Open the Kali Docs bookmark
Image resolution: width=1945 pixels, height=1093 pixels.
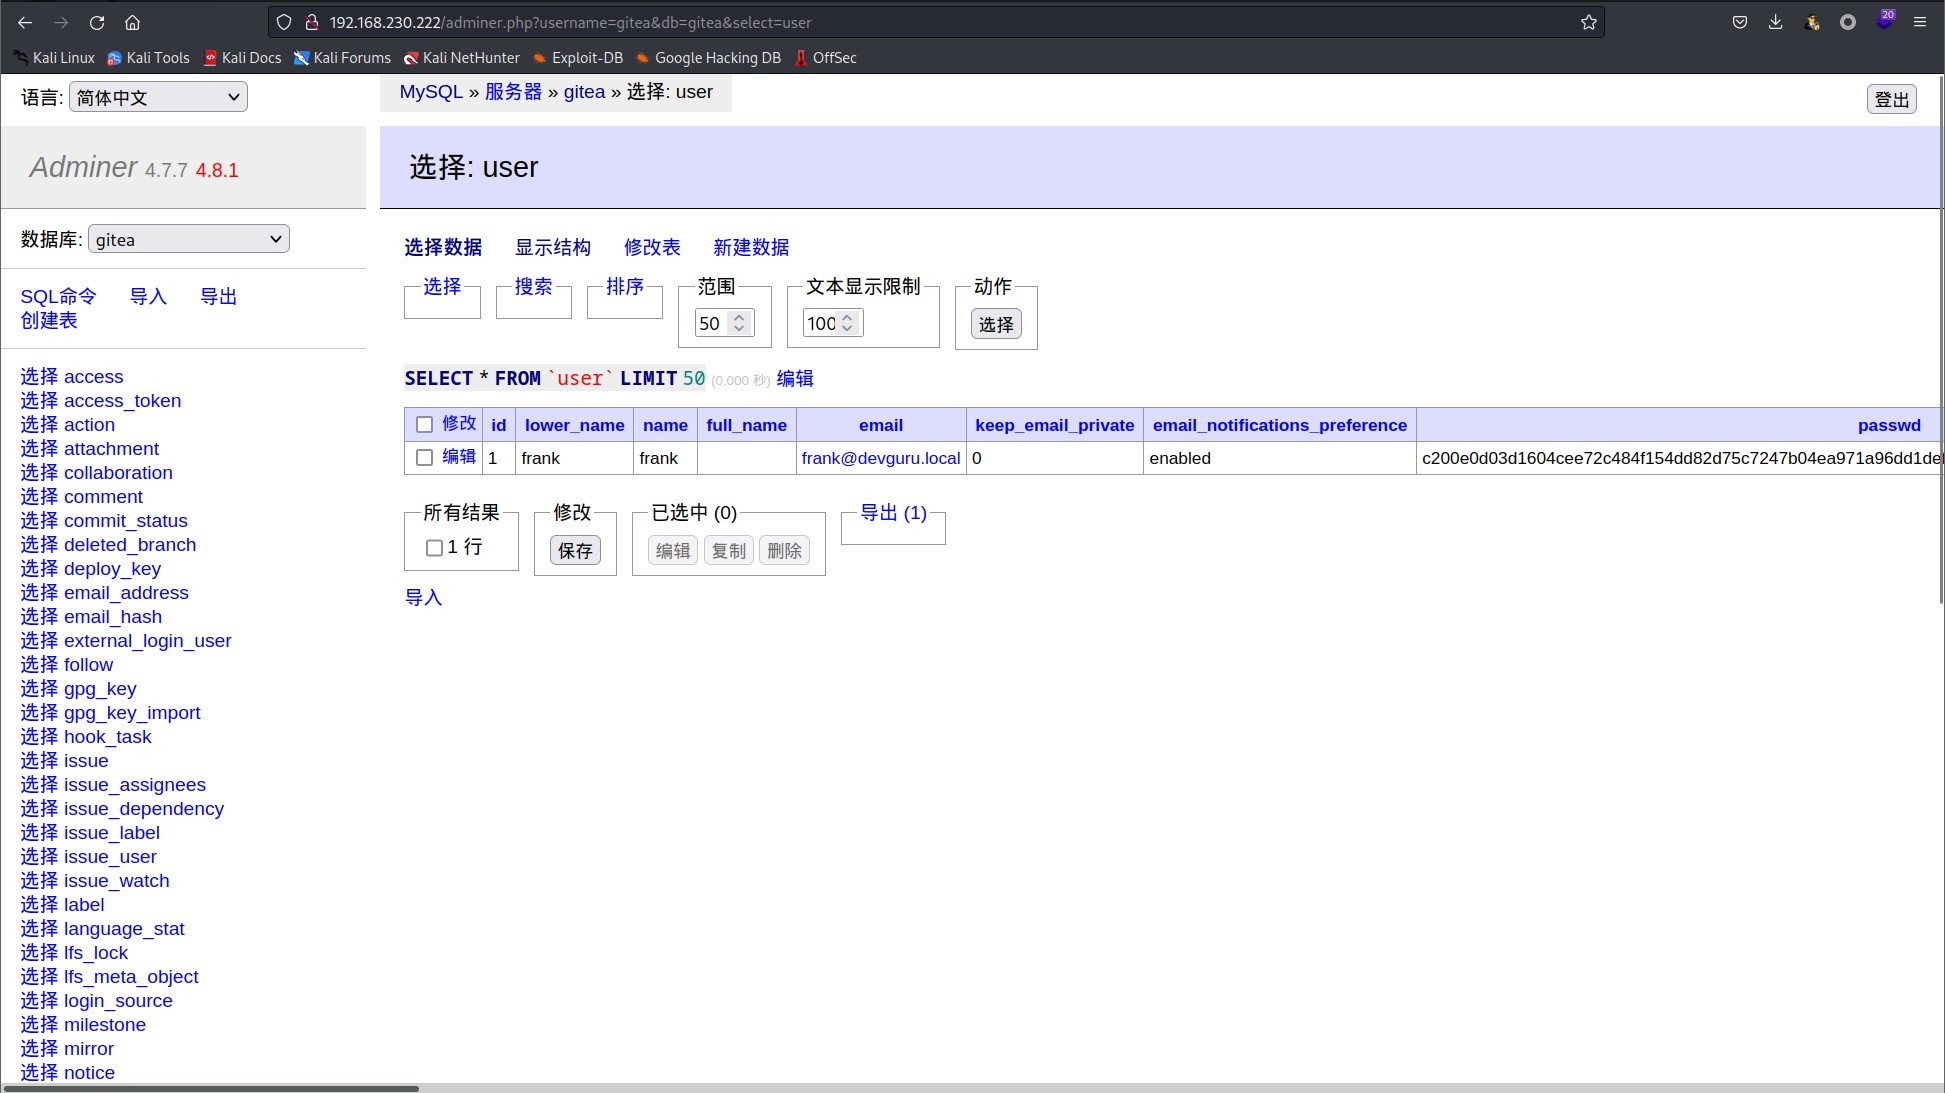(242, 58)
